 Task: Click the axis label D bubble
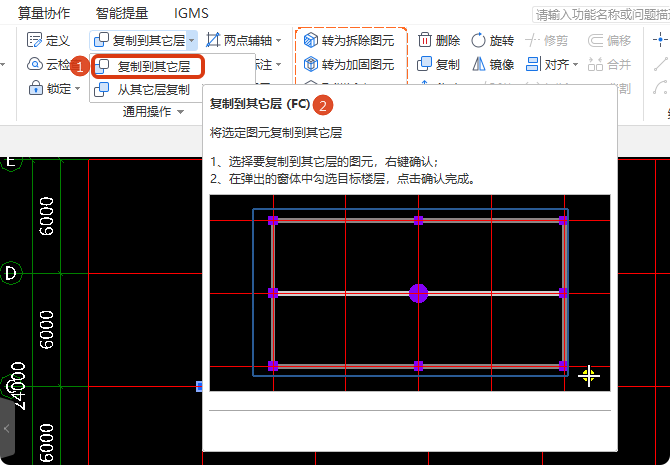point(11,273)
